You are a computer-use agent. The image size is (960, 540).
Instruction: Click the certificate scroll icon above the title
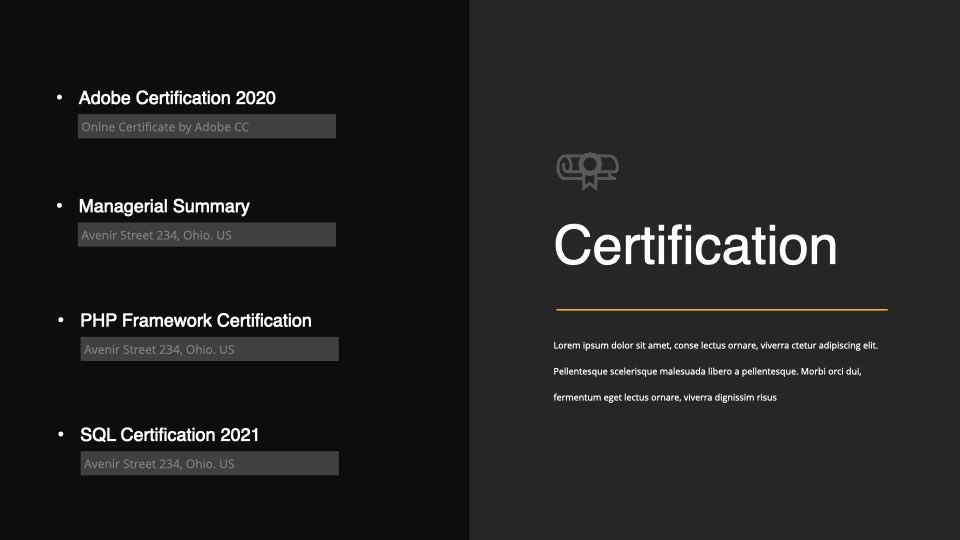pos(587,171)
